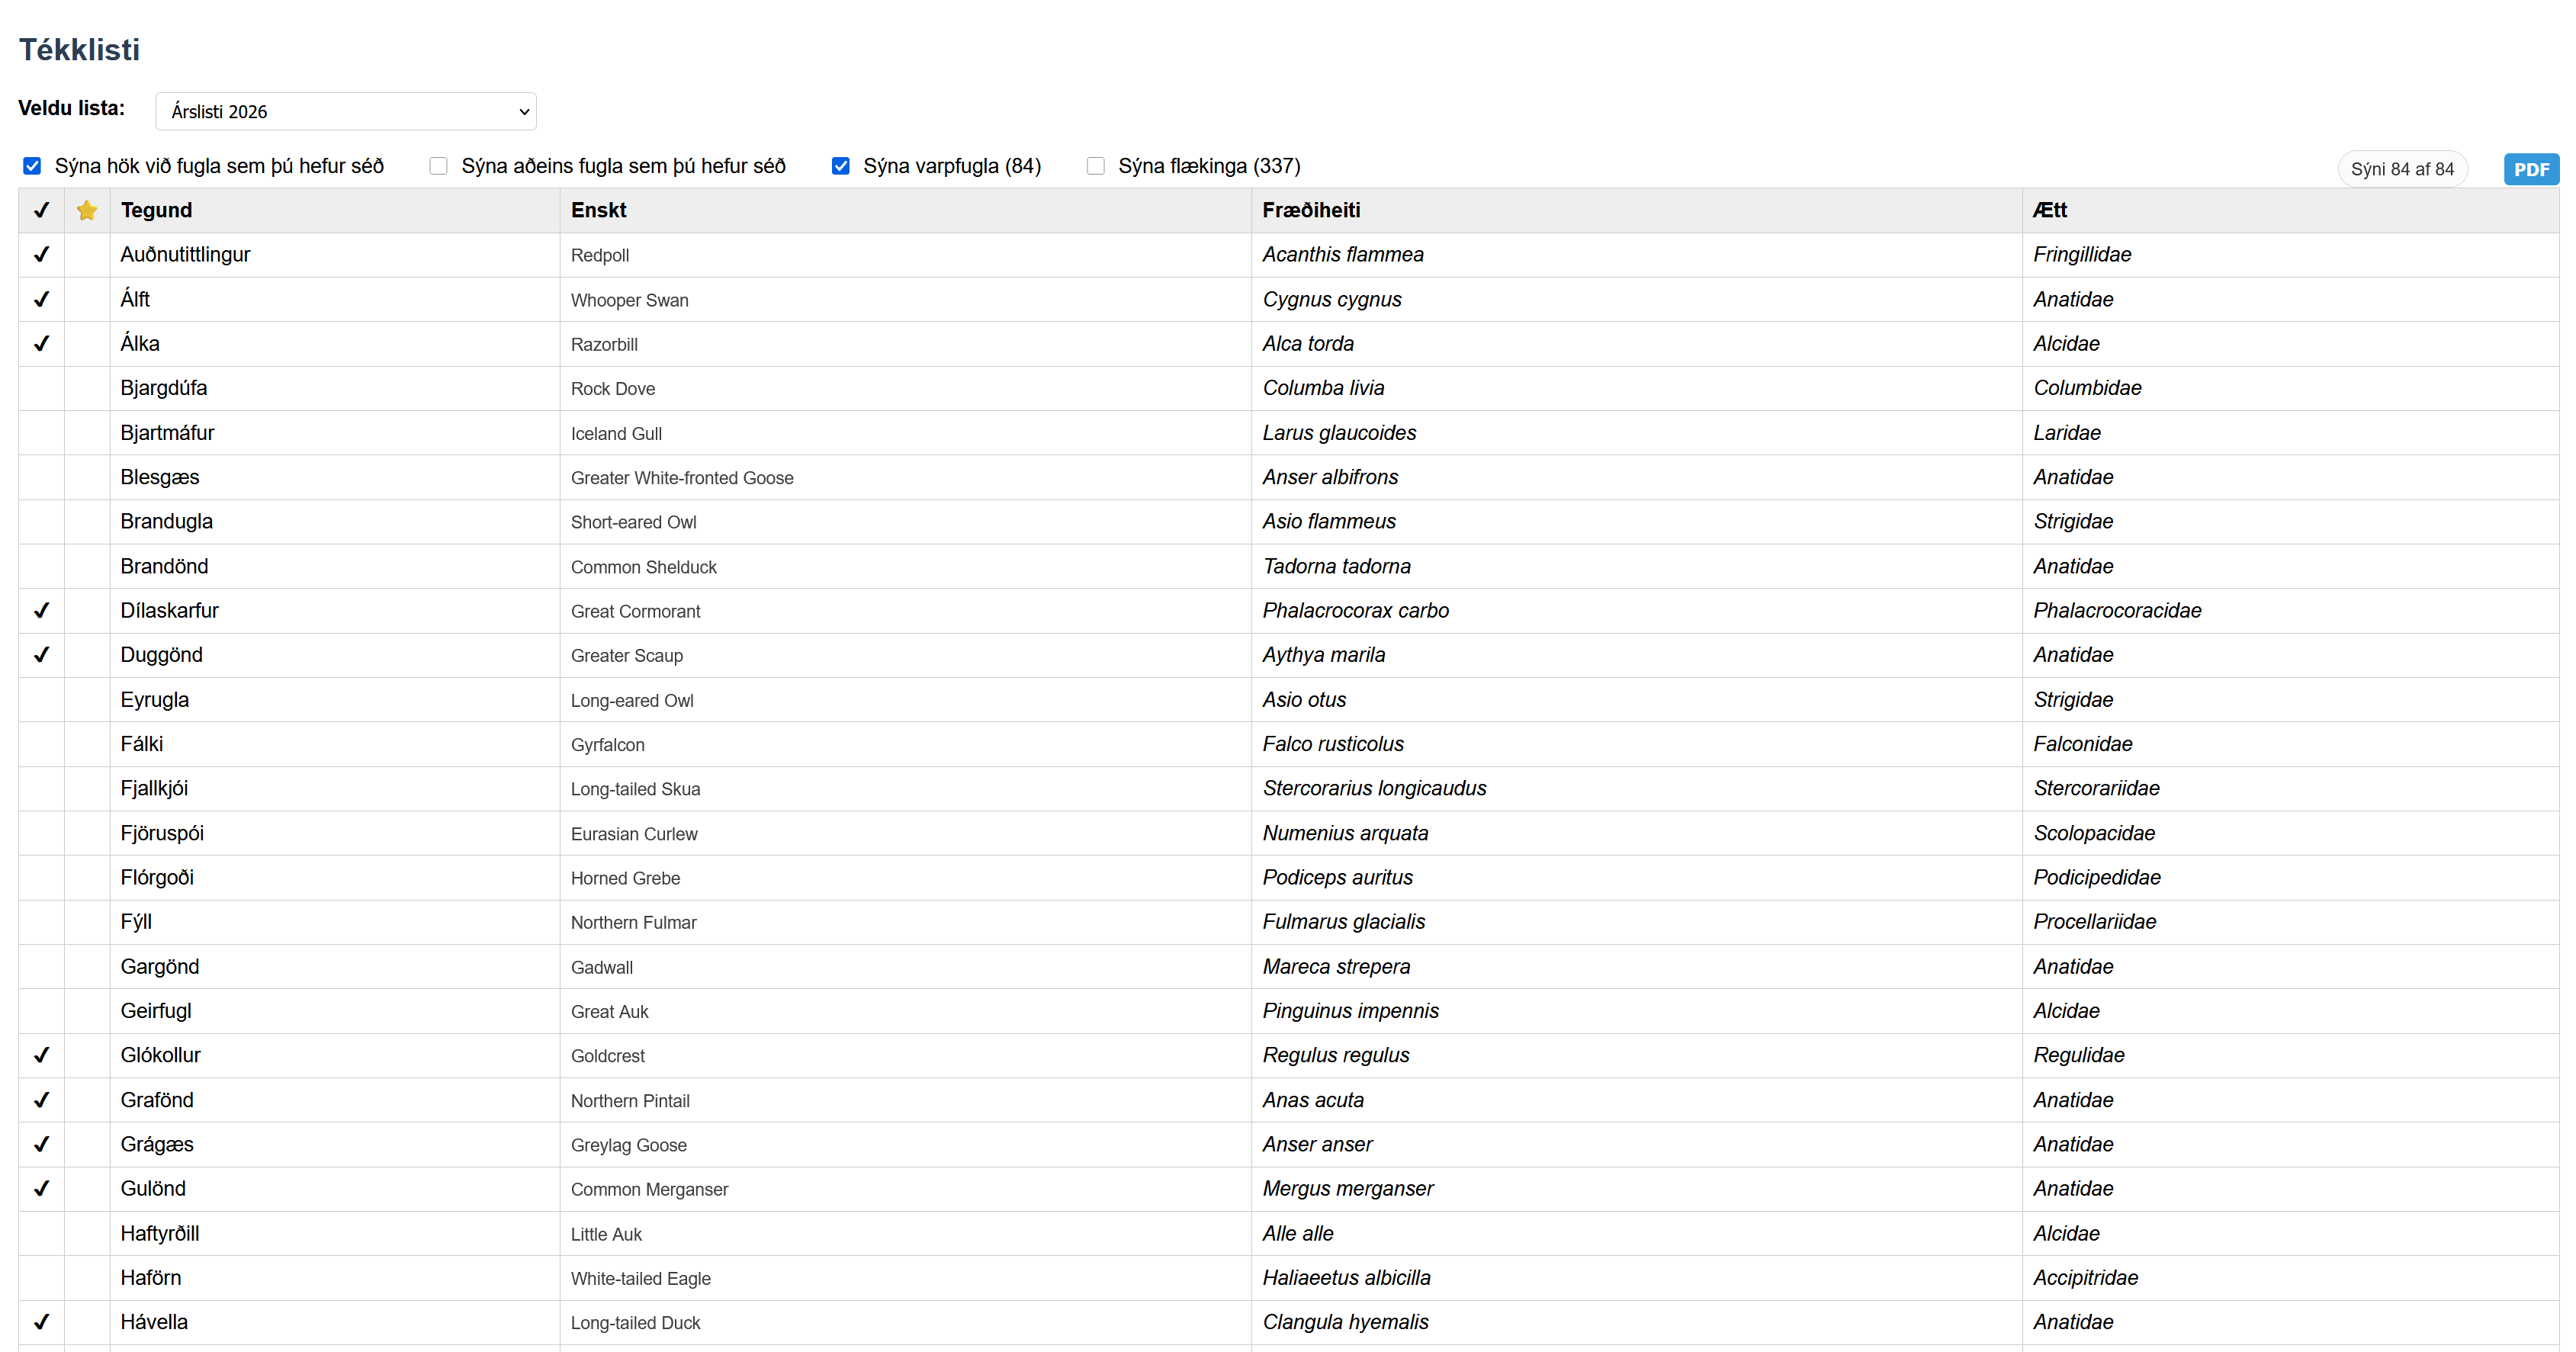Viewport: 2576px width, 1352px height.
Task: Click the checkmark next to Hávella
Action: click(41, 1322)
